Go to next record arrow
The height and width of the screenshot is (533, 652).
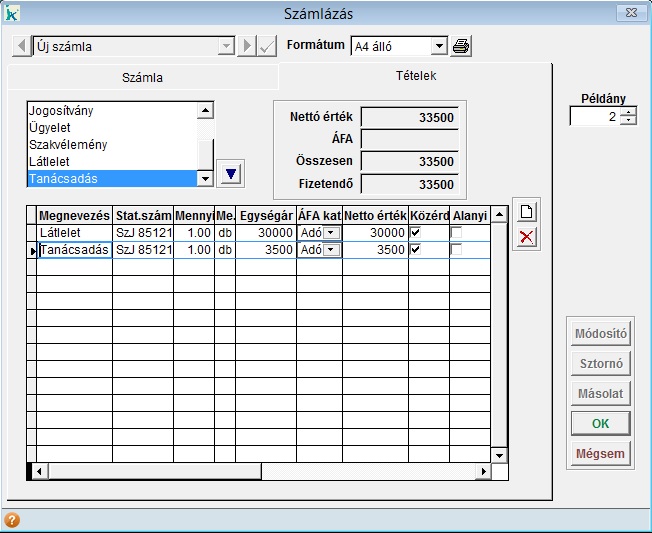click(246, 46)
